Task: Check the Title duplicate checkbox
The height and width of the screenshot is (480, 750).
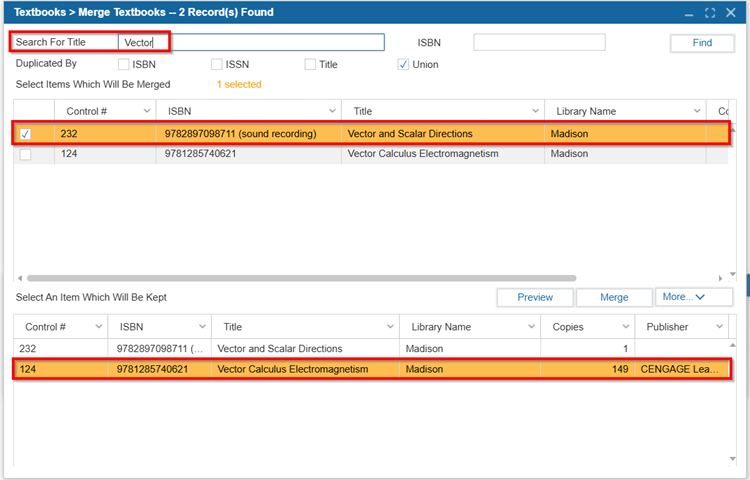Action: [x=310, y=64]
